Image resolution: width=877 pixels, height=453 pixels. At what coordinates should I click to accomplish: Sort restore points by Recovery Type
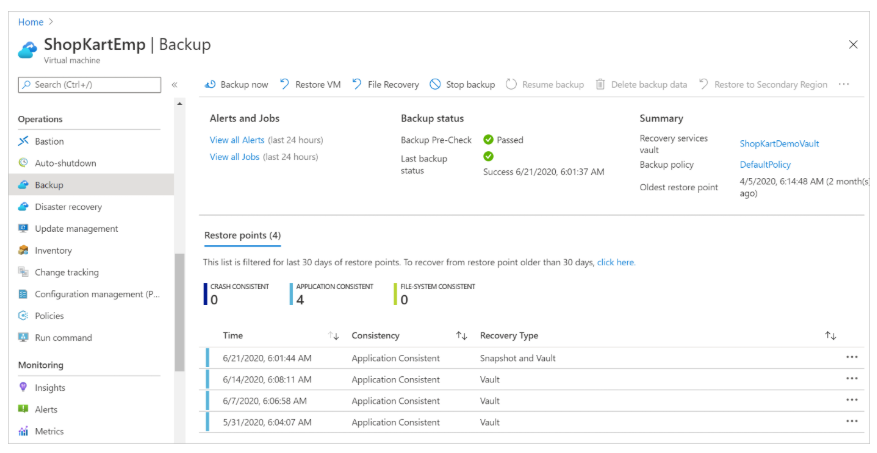[831, 336]
